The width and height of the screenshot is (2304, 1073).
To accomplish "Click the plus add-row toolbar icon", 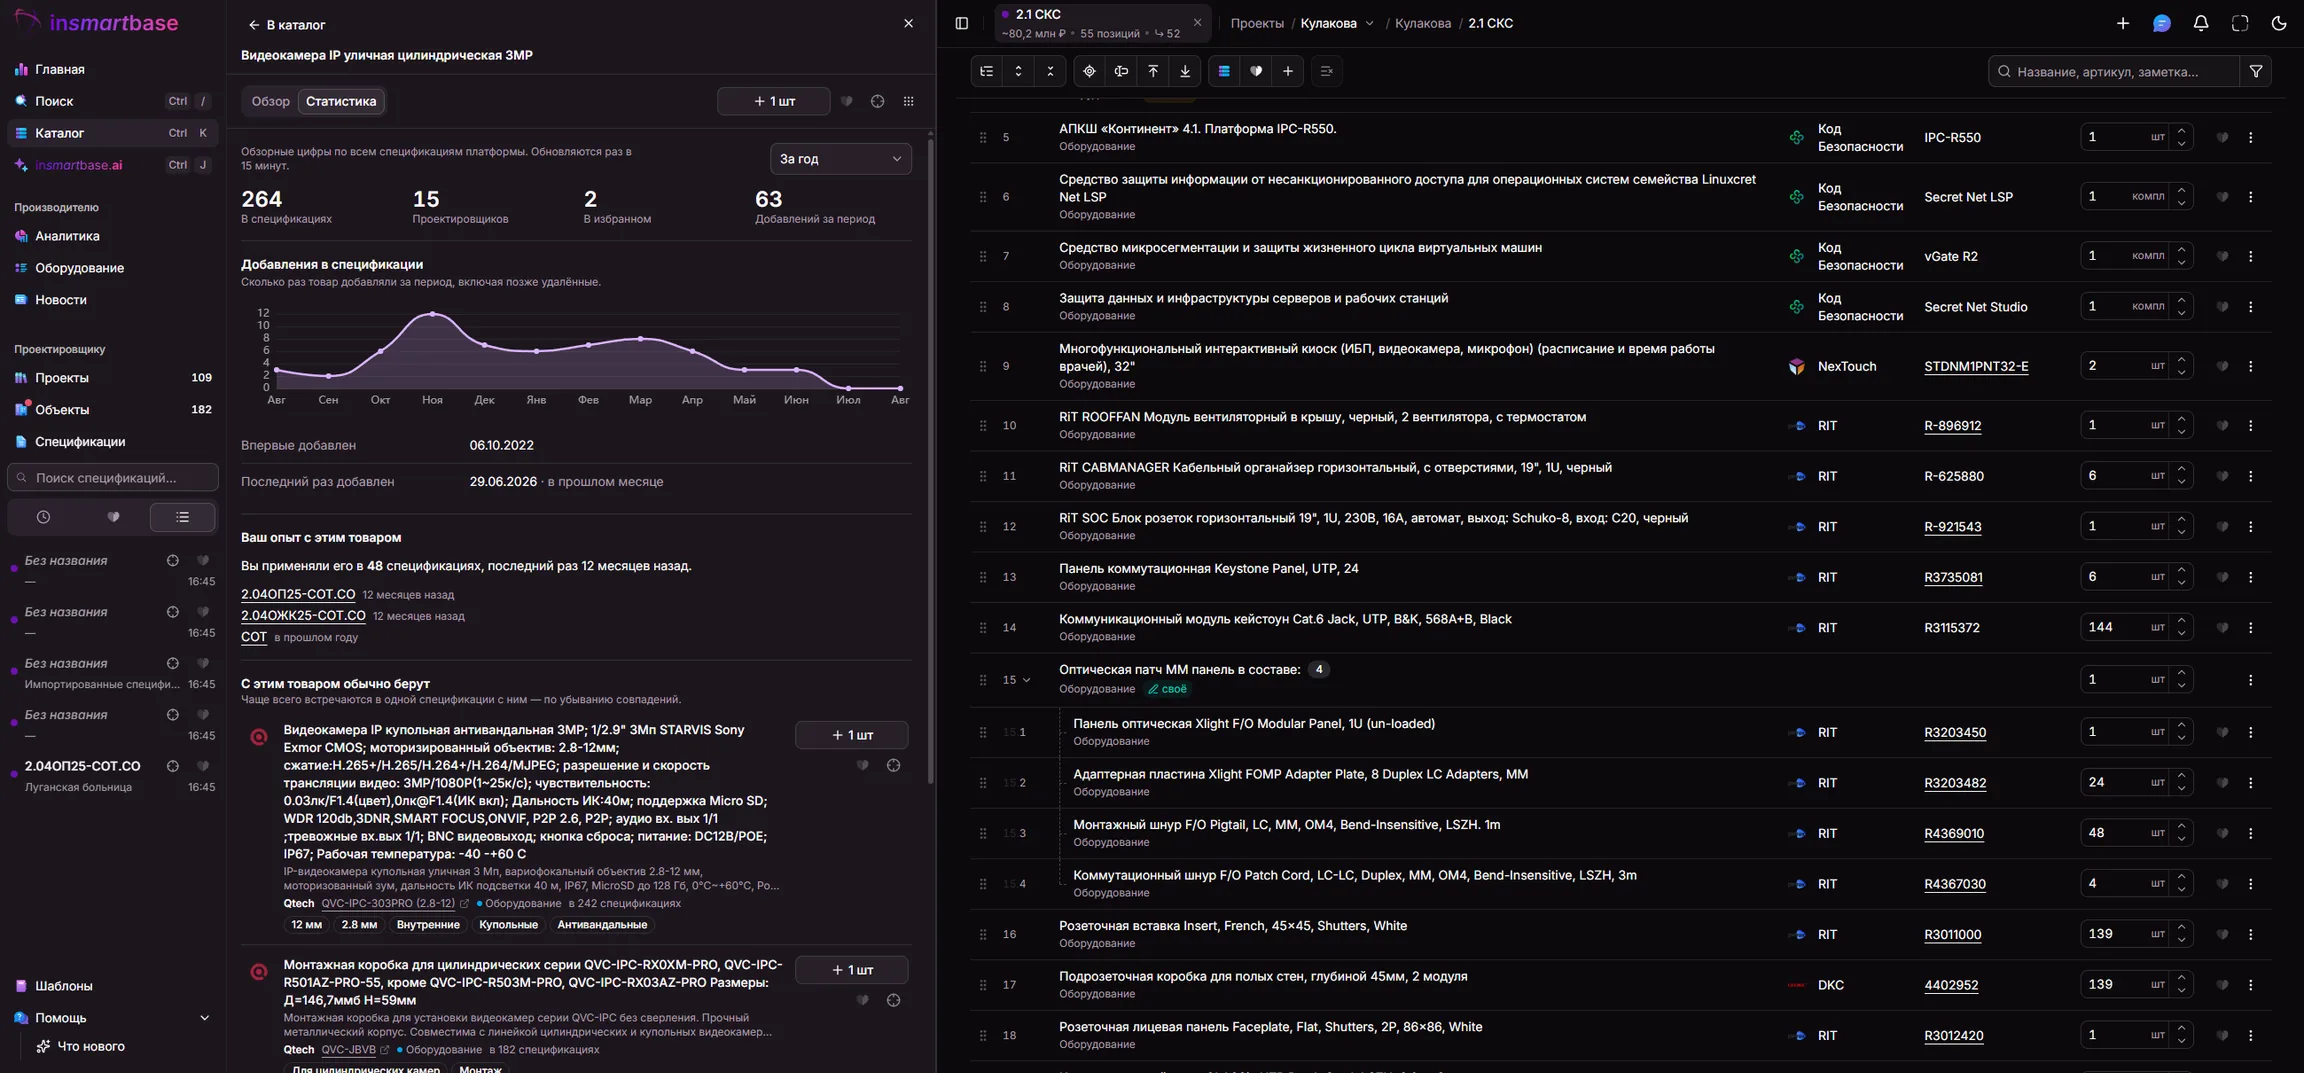I will coord(1288,71).
